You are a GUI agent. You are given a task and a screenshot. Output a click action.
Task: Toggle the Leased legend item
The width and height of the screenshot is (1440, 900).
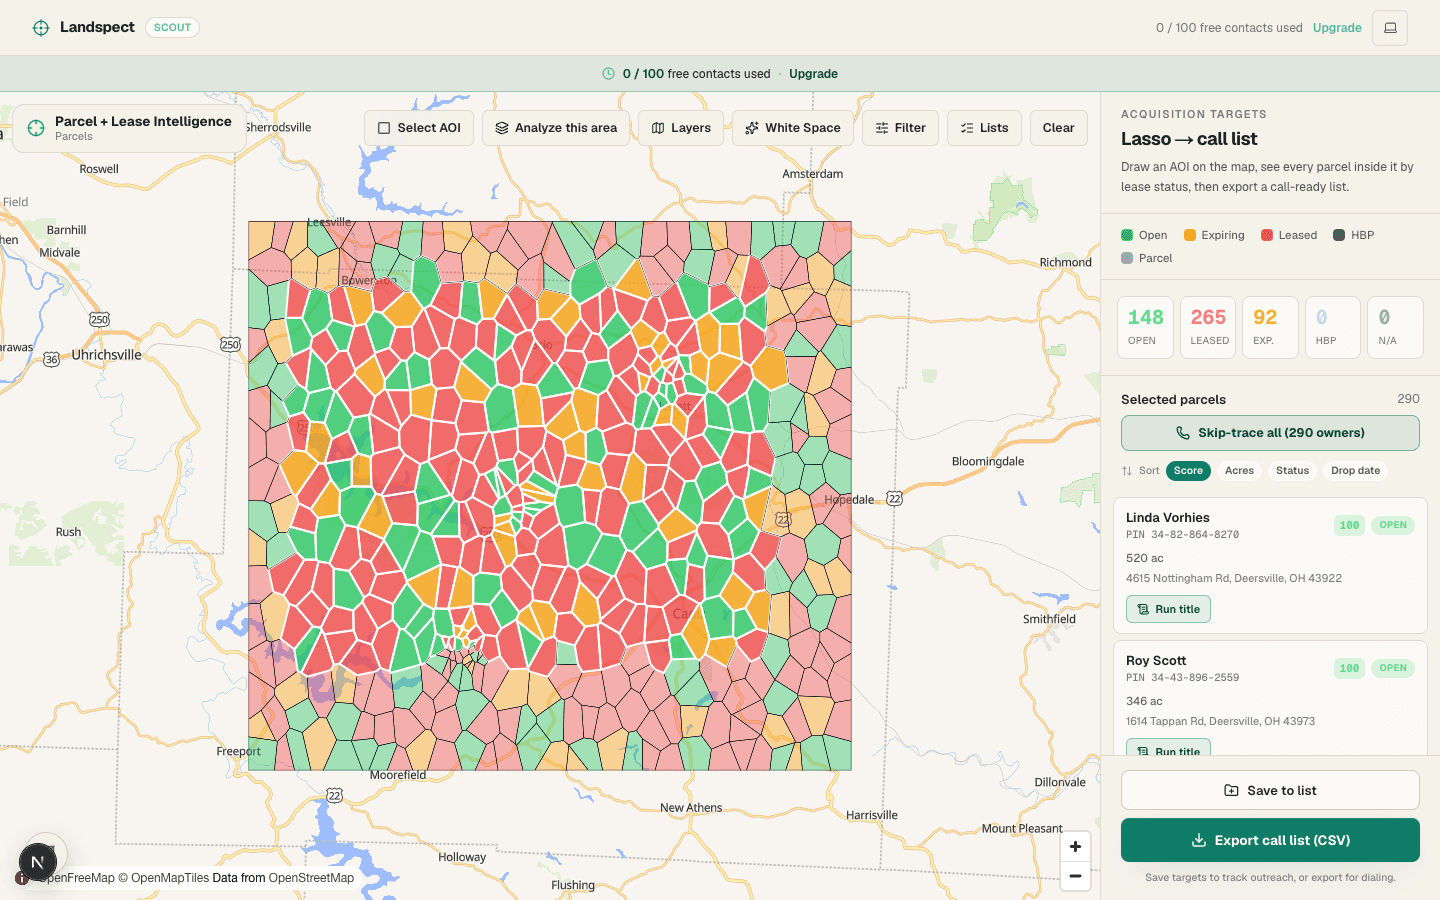1289,235
